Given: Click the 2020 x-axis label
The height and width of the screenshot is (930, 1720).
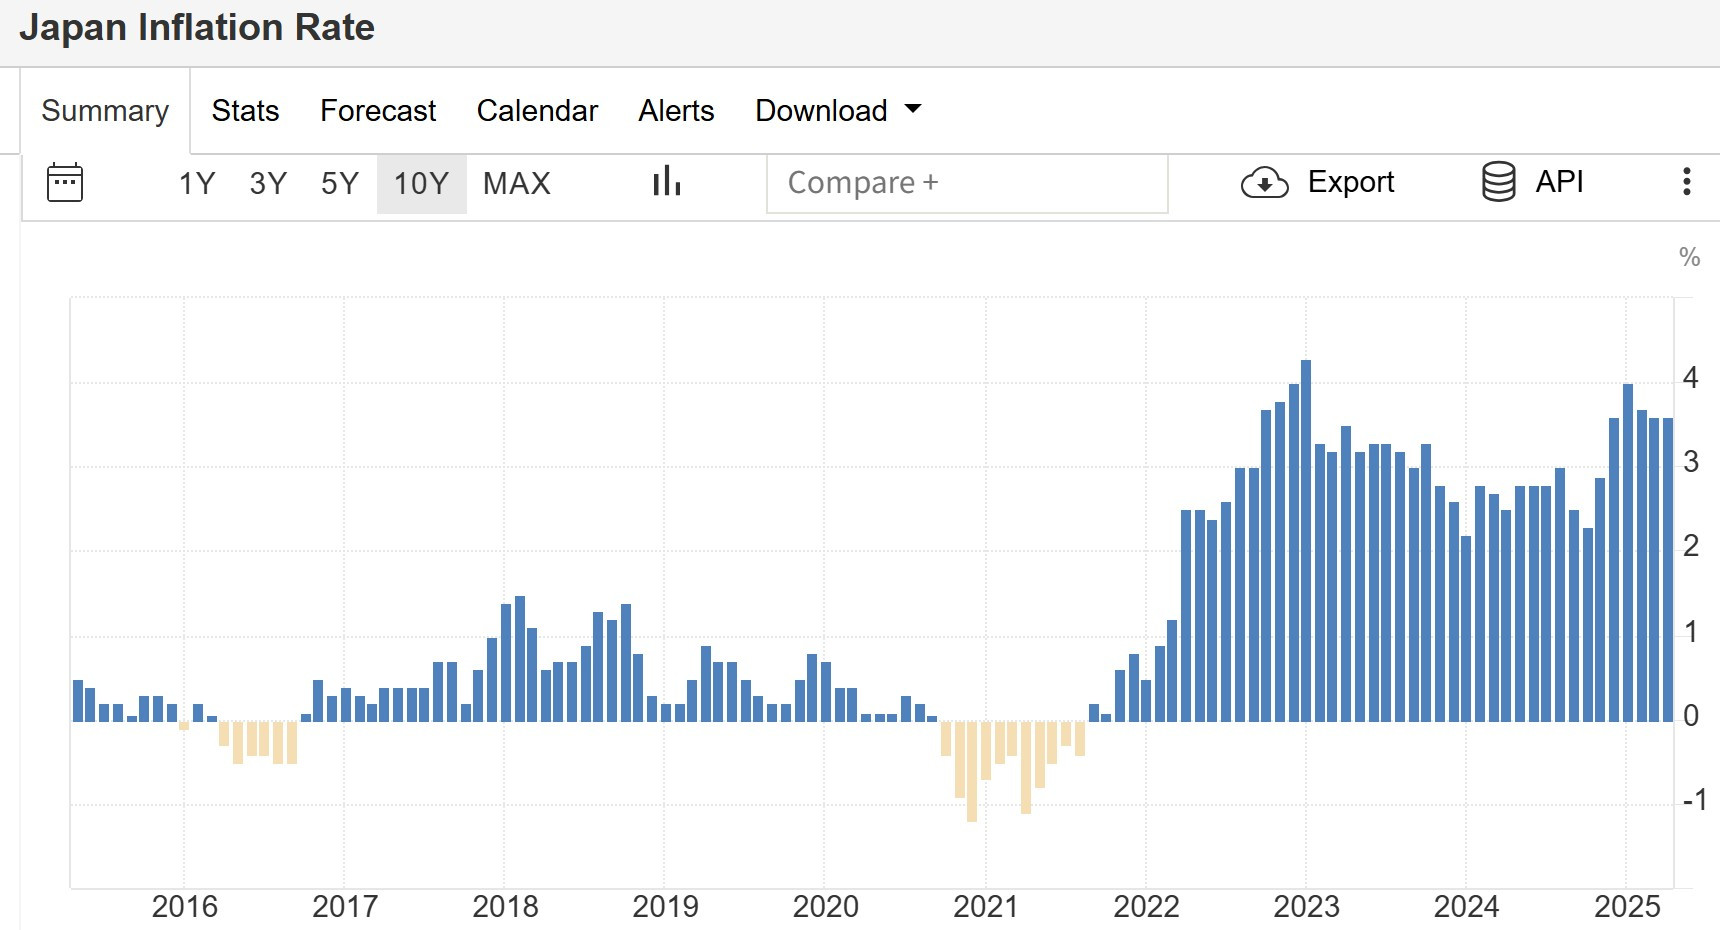Looking at the screenshot, I should 826,907.
